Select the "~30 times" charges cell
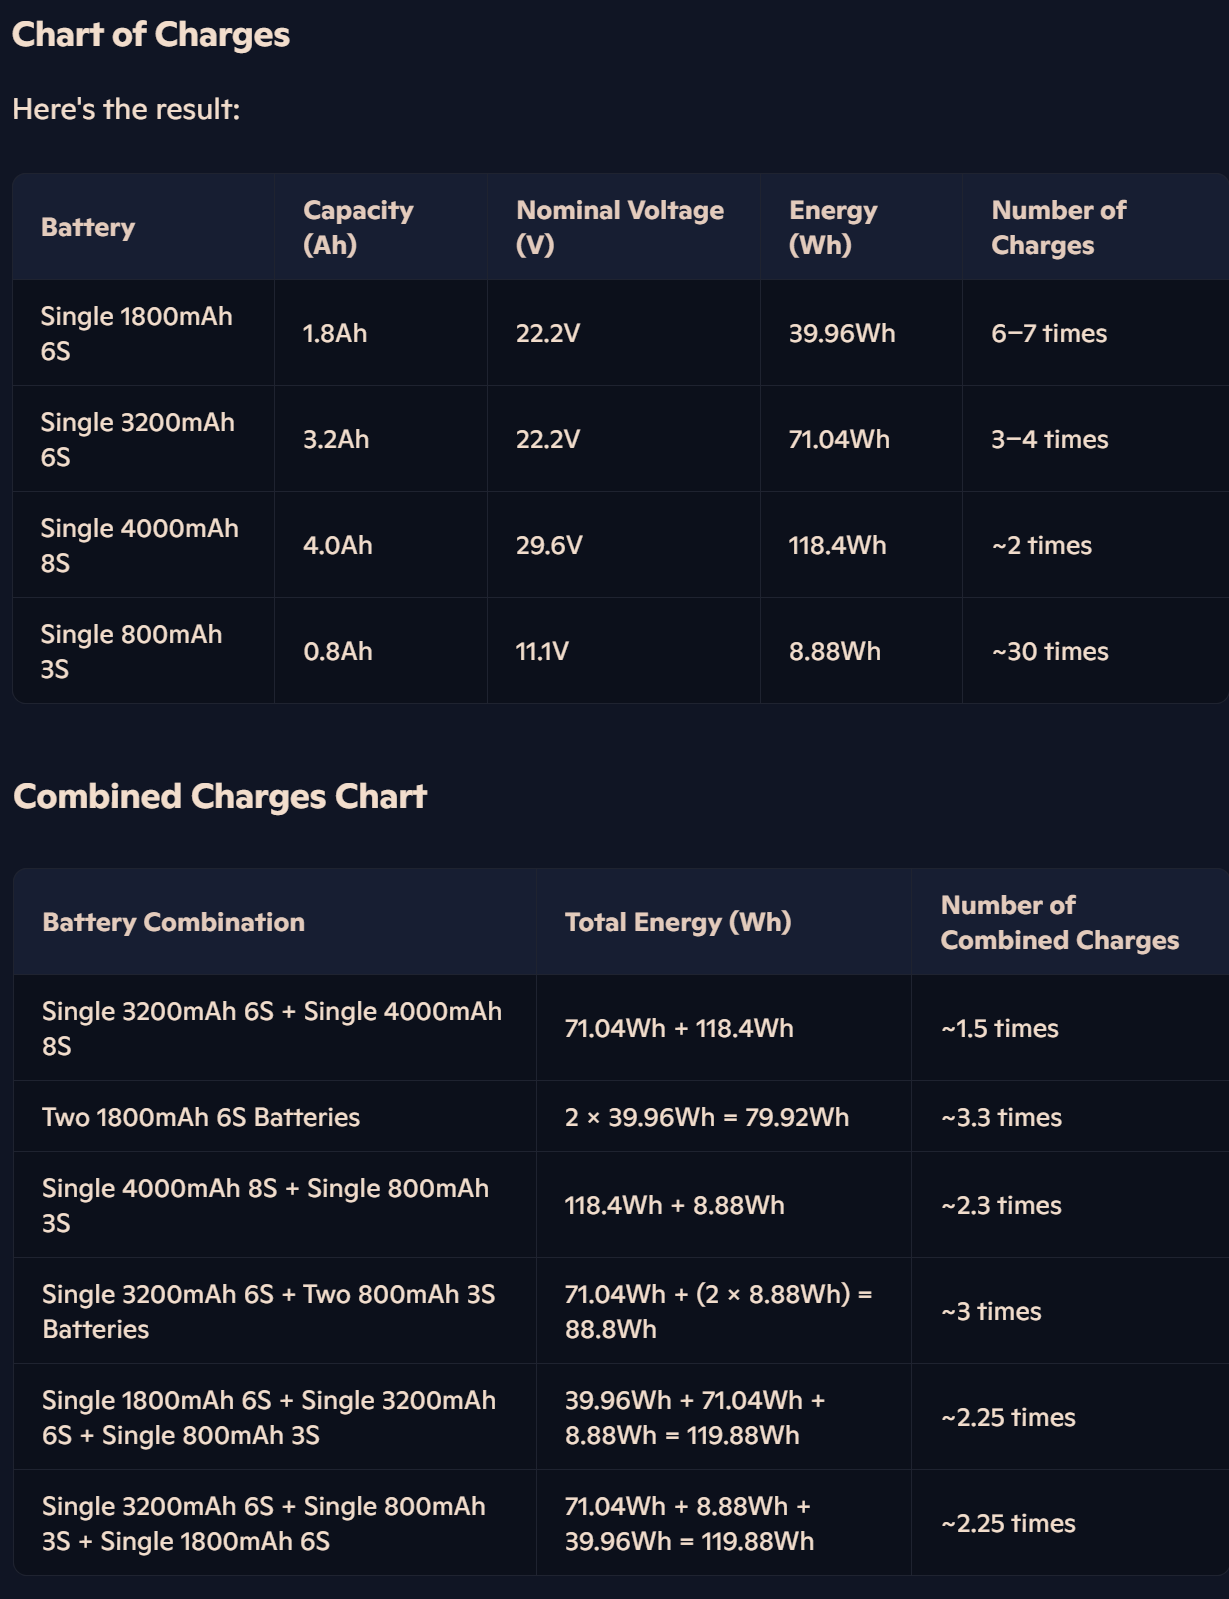 click(x=1049, y=651)
